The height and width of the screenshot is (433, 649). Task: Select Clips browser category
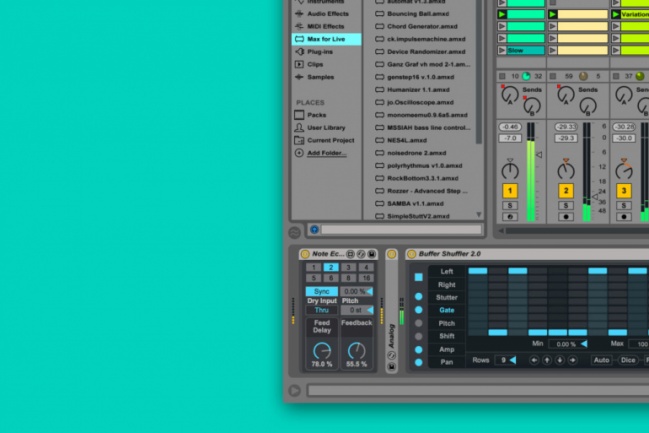click(327, 64)
